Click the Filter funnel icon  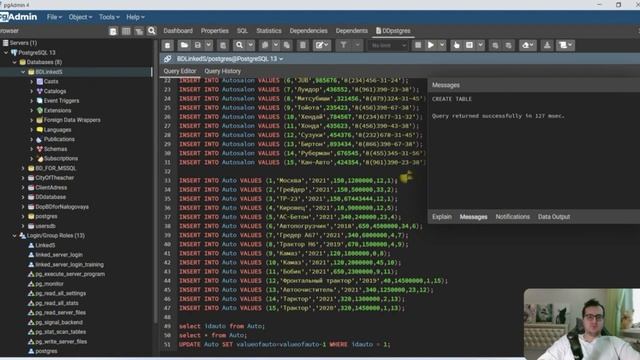click(343, 45)
